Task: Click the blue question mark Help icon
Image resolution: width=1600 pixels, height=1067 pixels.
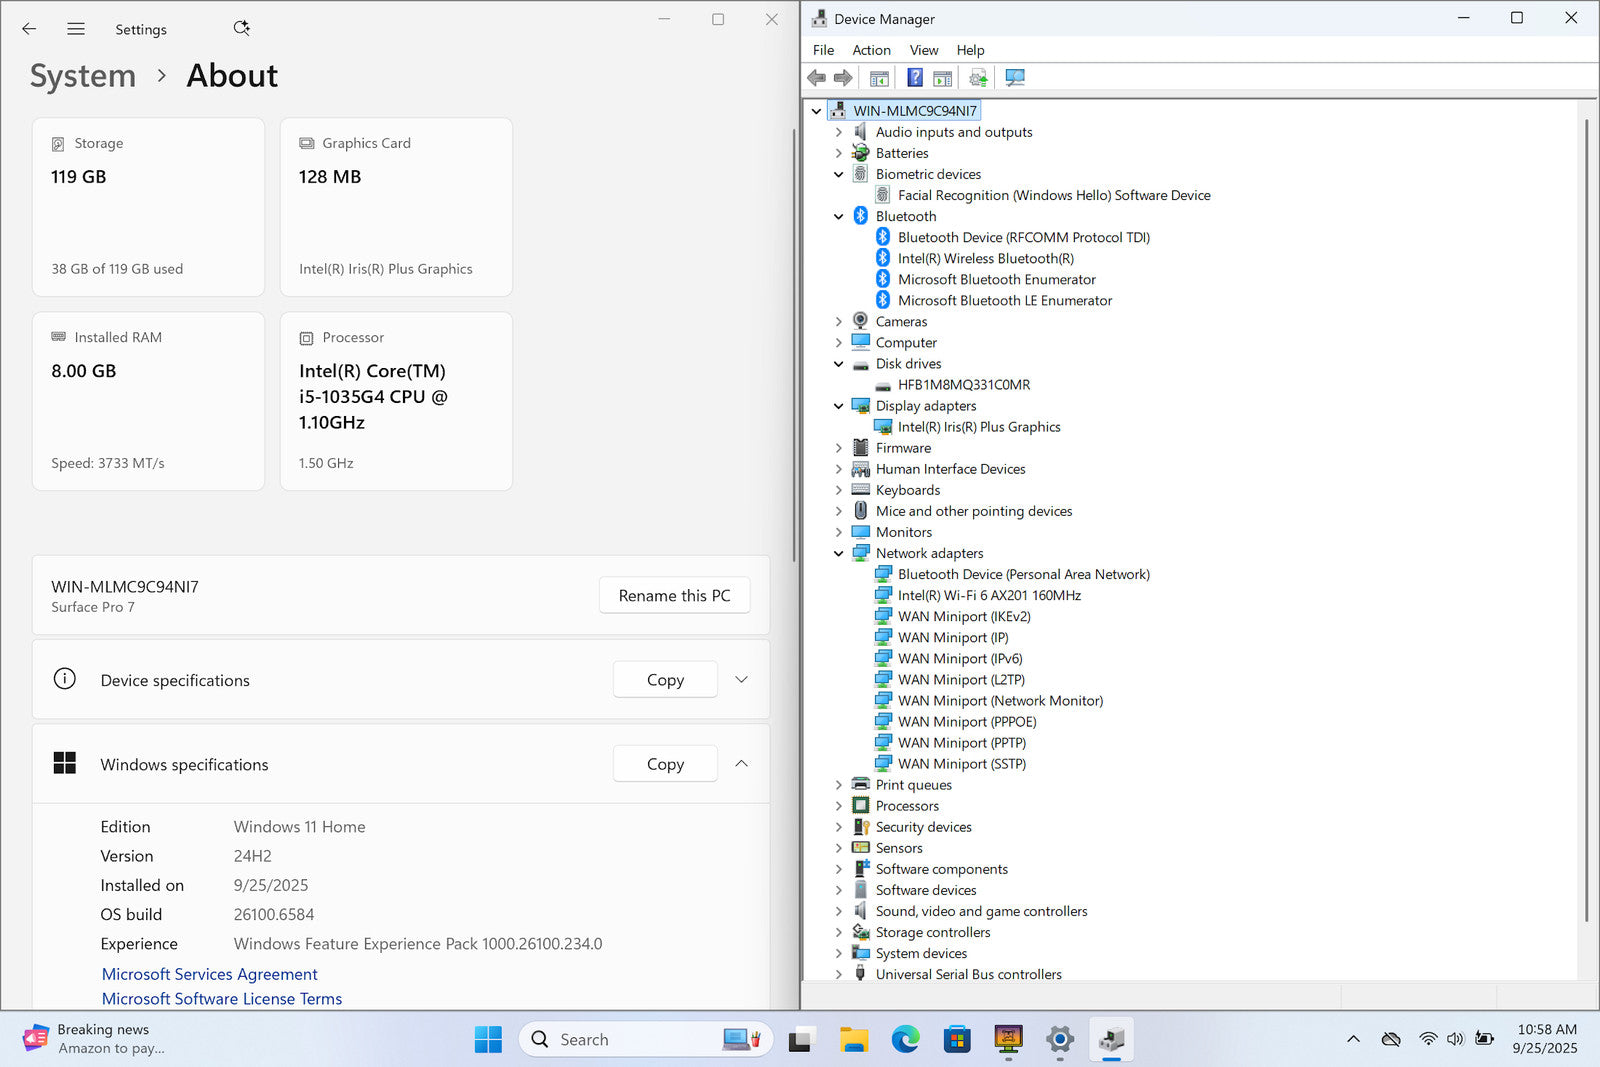Action: [914, 78]
